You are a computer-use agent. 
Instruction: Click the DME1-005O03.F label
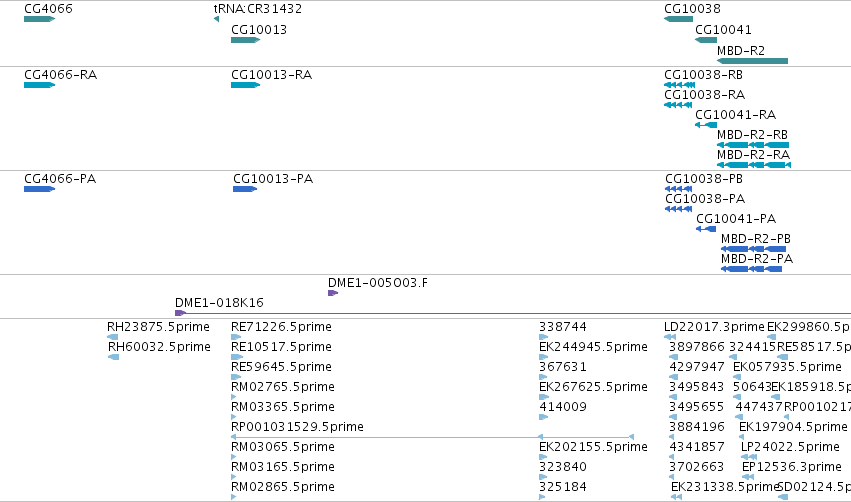378,283
